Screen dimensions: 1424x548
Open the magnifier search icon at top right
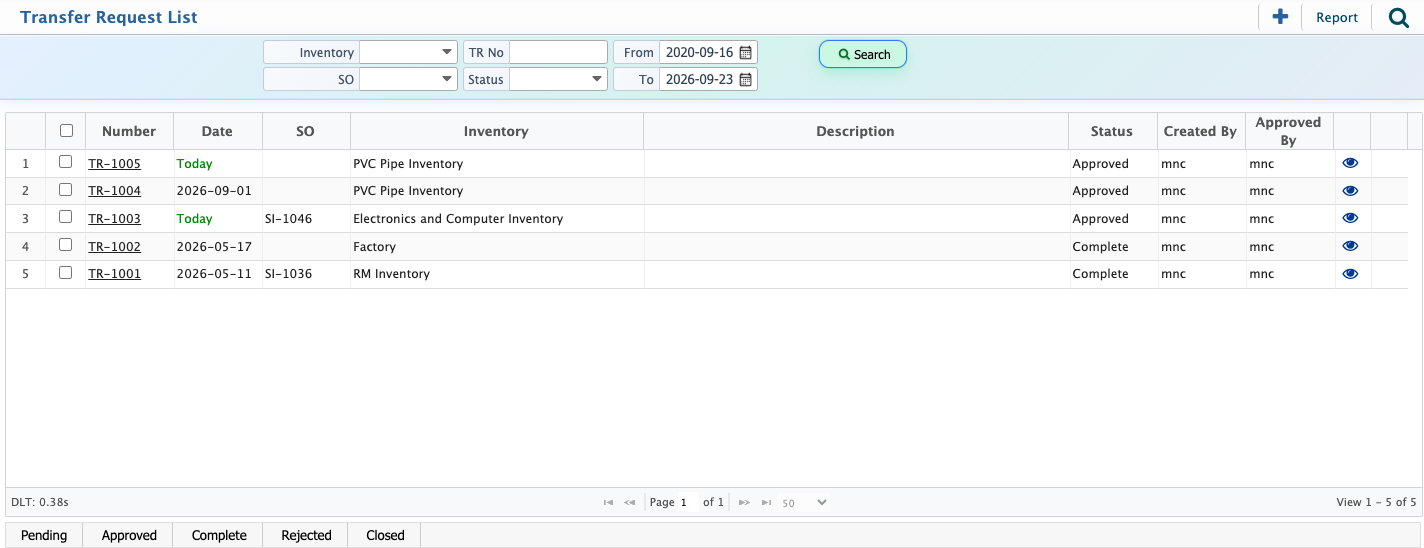pos(1399,17)
